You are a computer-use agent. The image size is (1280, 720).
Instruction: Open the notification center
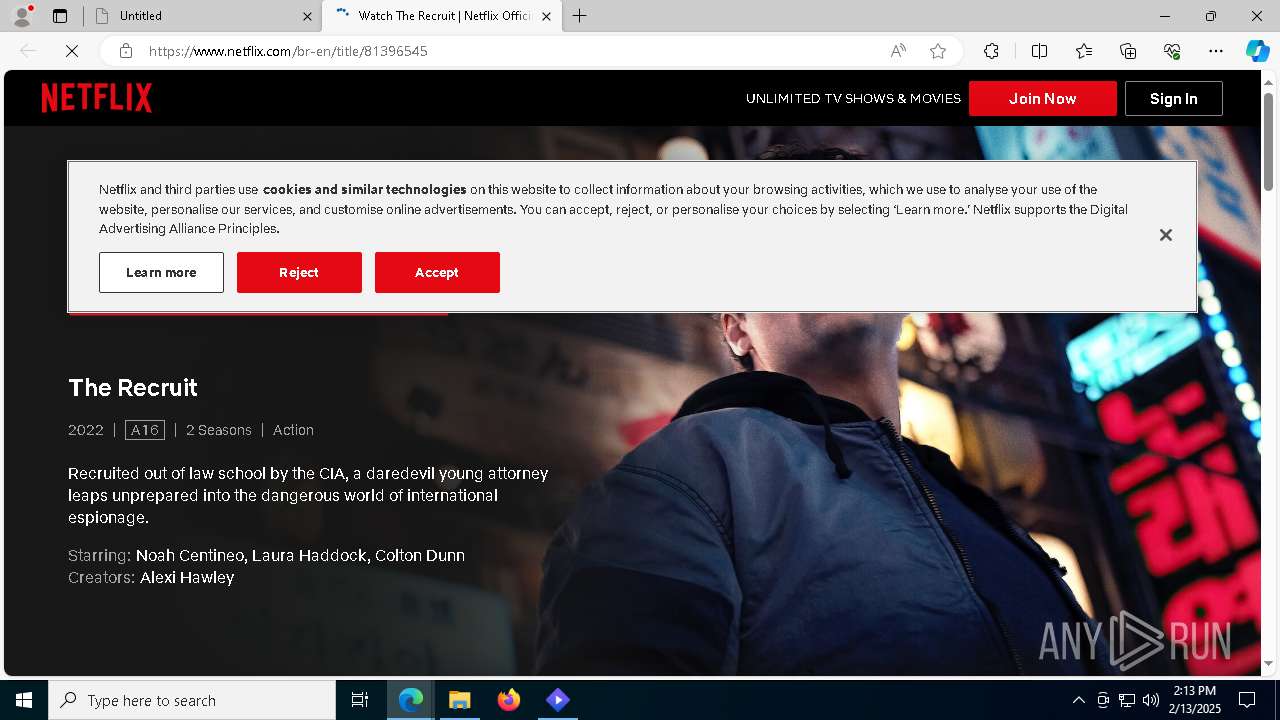pos(1247,700)
